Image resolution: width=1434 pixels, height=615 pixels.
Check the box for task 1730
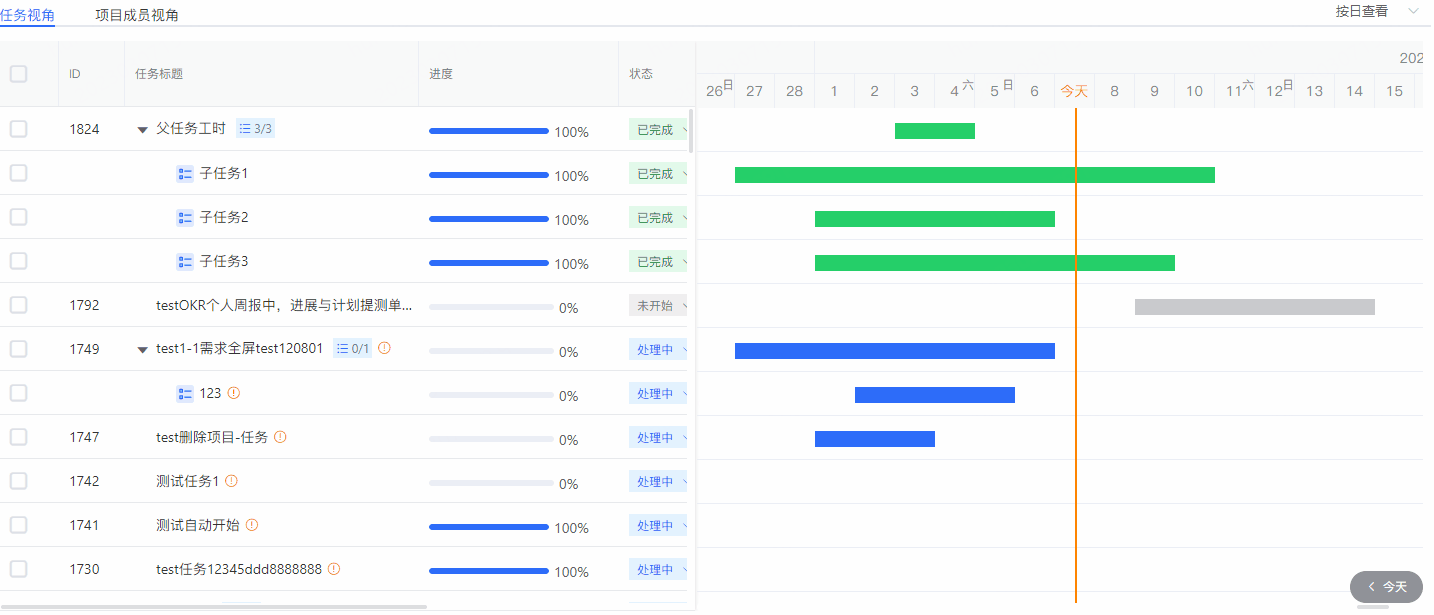[18, 569]
